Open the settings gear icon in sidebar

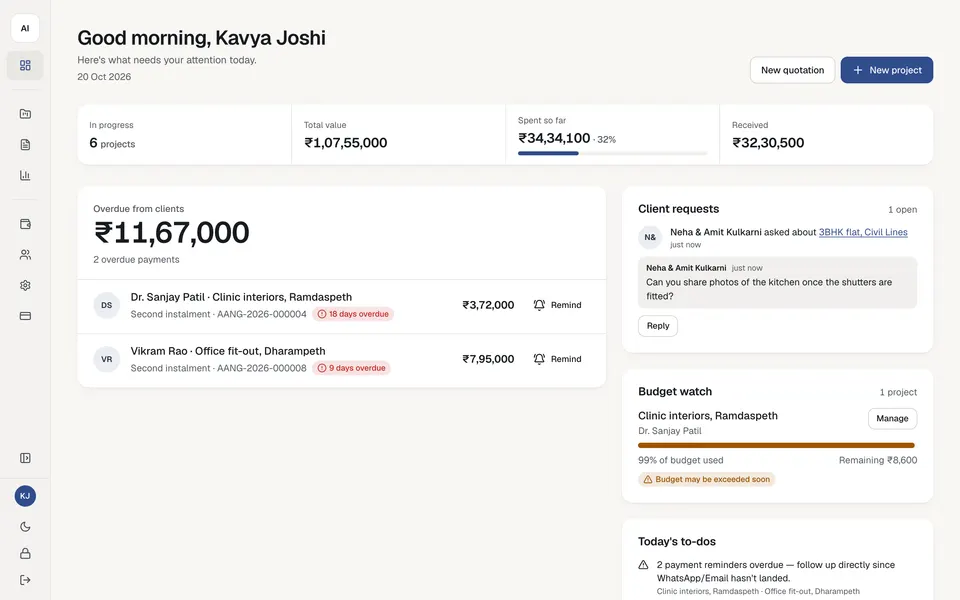pos(25,285)
